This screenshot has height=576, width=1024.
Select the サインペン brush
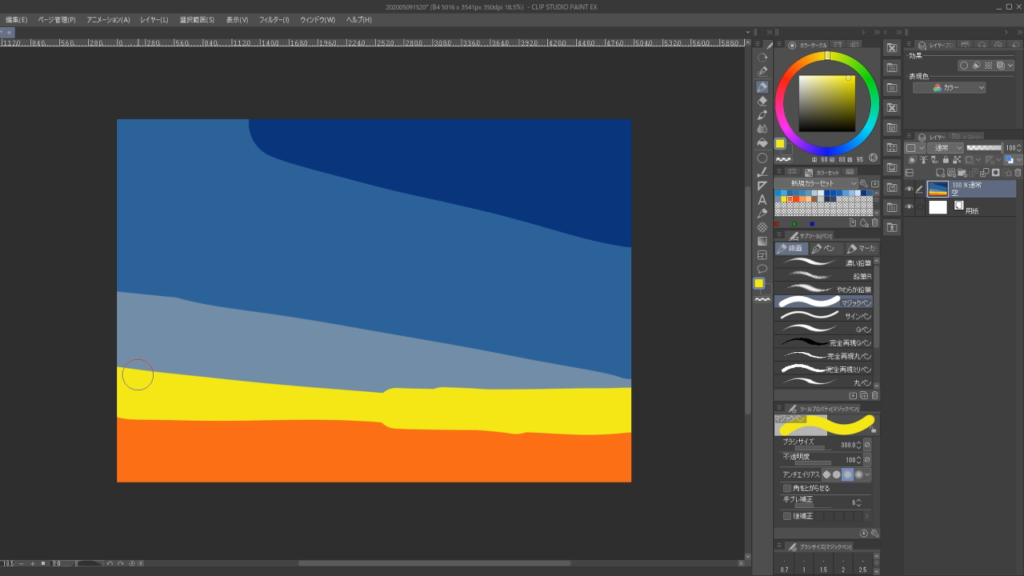824,316
